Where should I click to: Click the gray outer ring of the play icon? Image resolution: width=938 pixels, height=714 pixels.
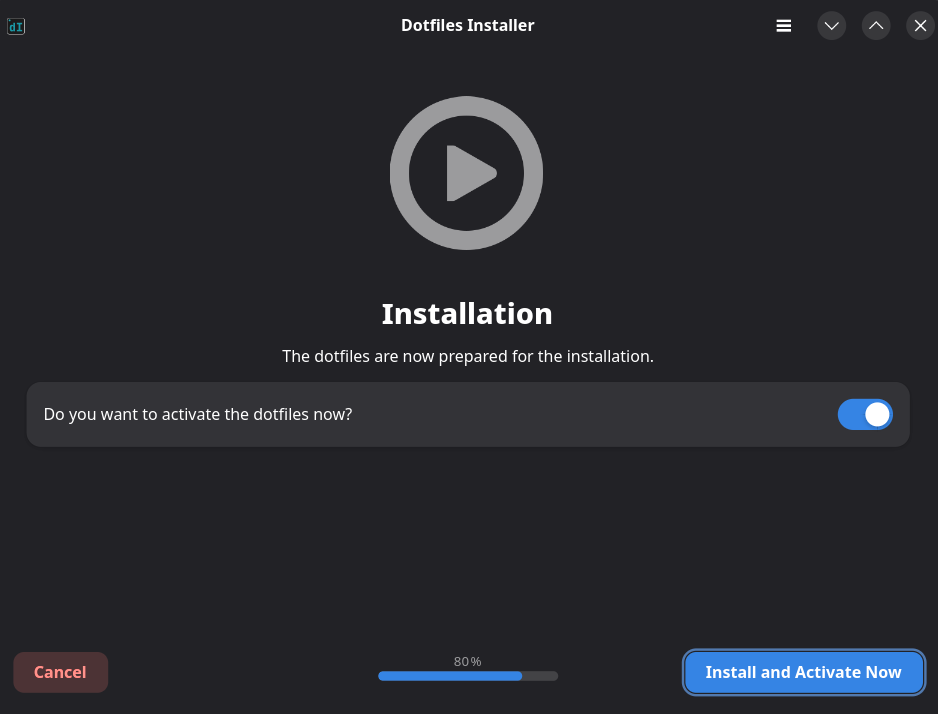400,173
